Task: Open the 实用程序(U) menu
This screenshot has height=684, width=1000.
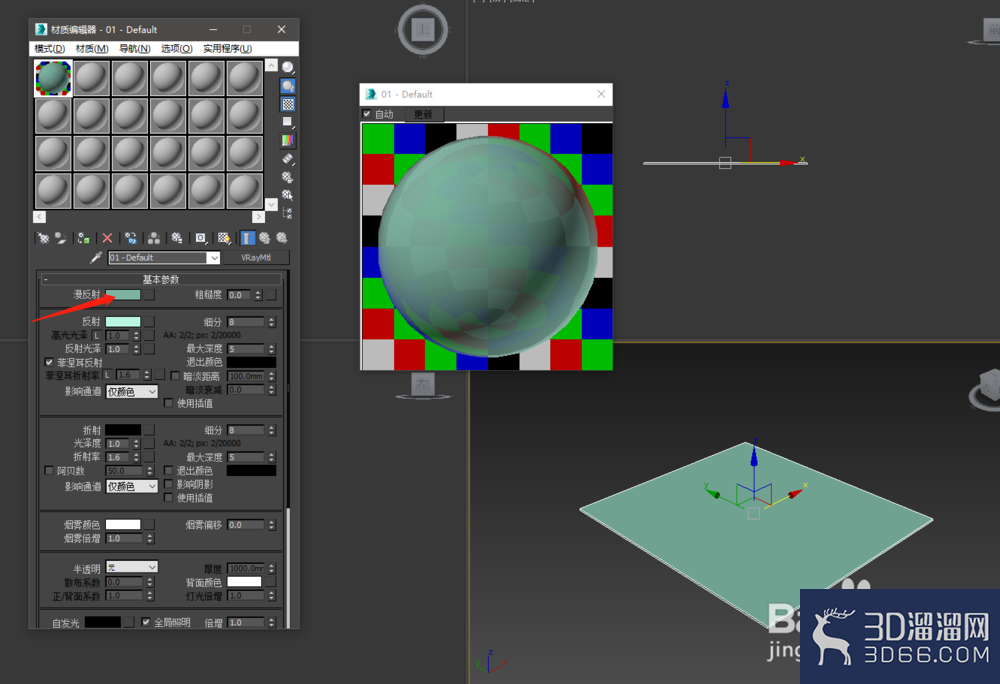Action: [x=228, y=48]
